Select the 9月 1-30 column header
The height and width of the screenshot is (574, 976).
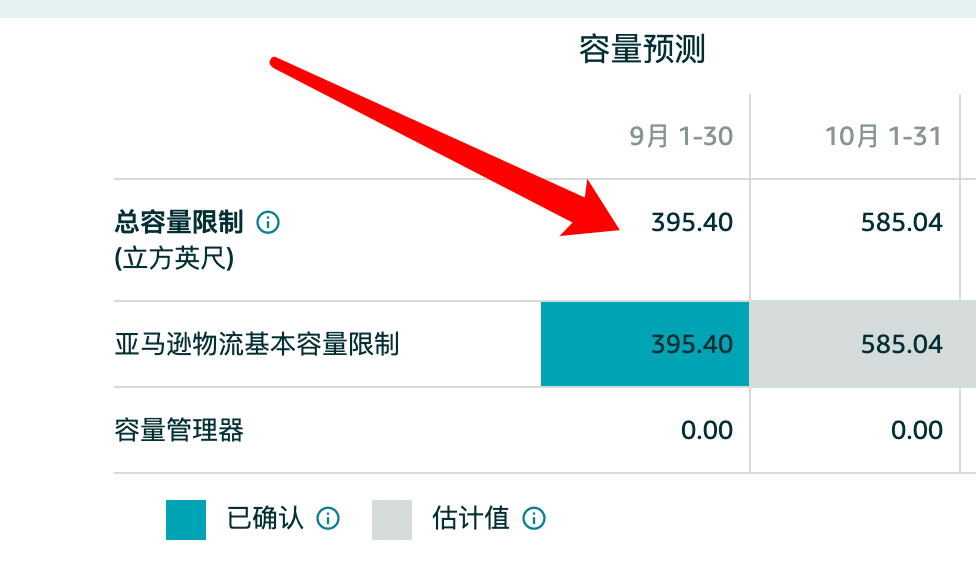[x=681, y=136]
